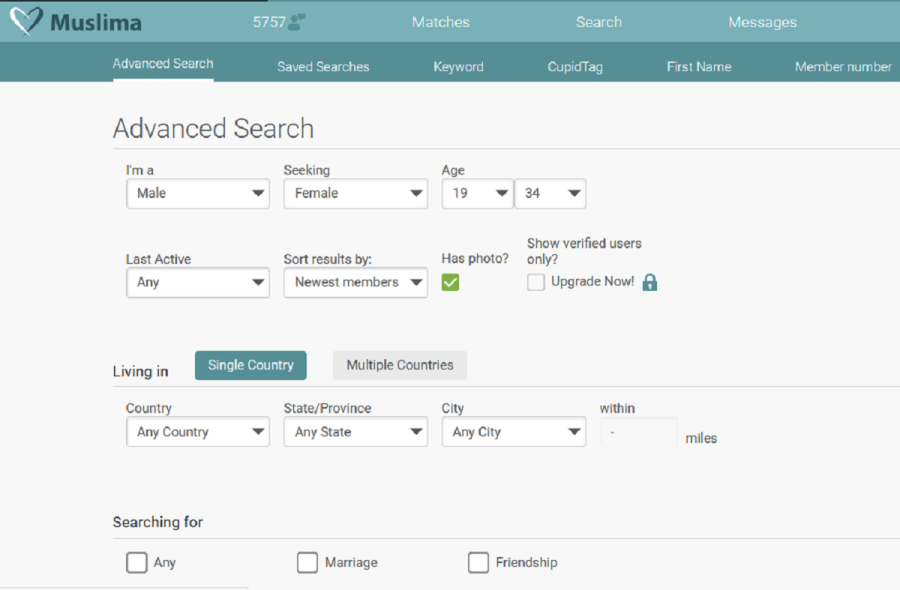Select the Any checkbox under Searching for

136,563
